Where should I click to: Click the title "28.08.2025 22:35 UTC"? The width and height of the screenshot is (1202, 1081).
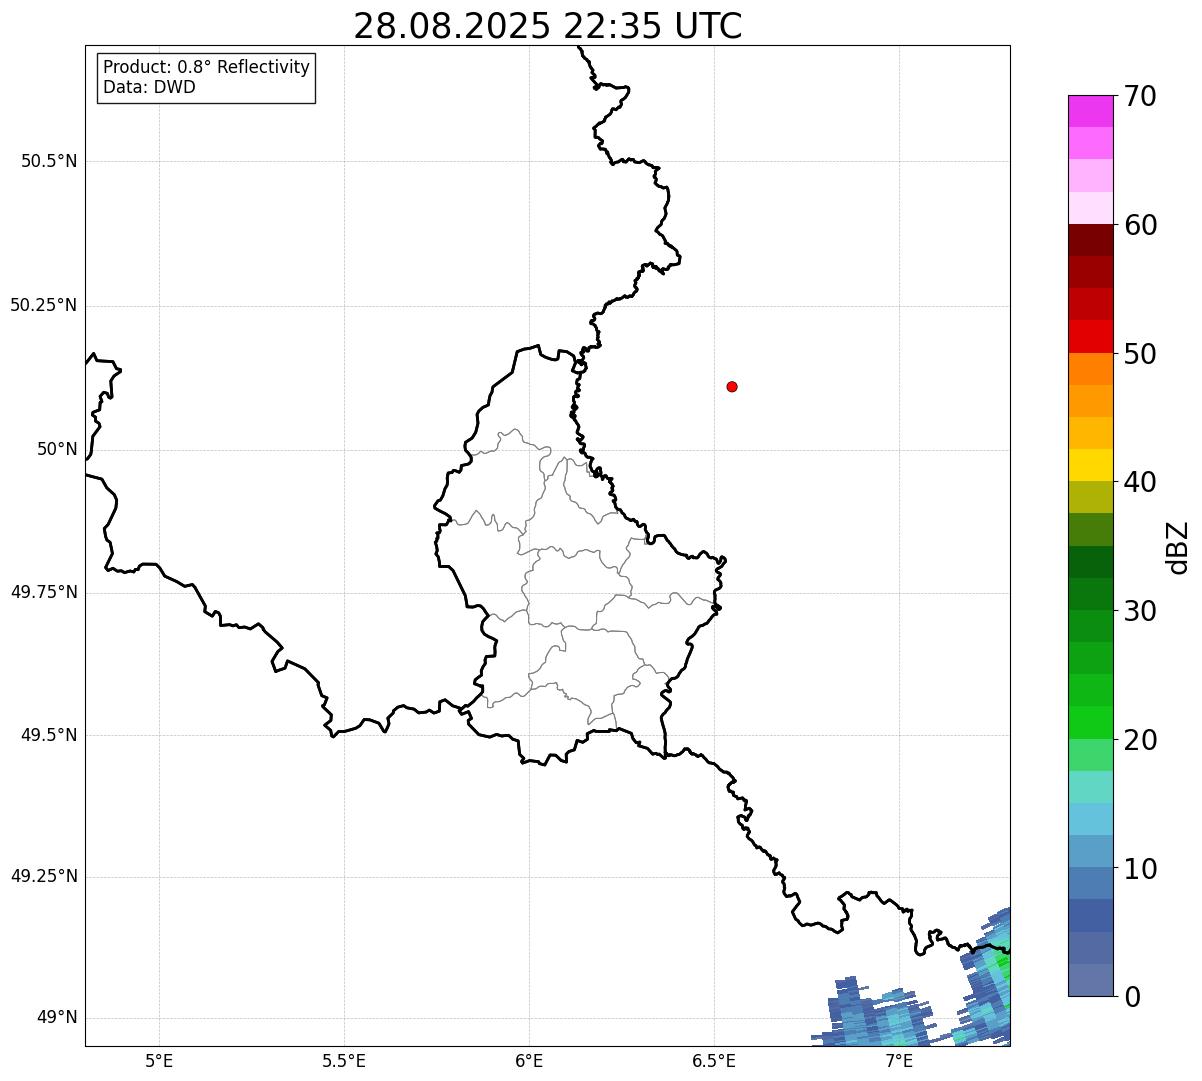(548, 26)
